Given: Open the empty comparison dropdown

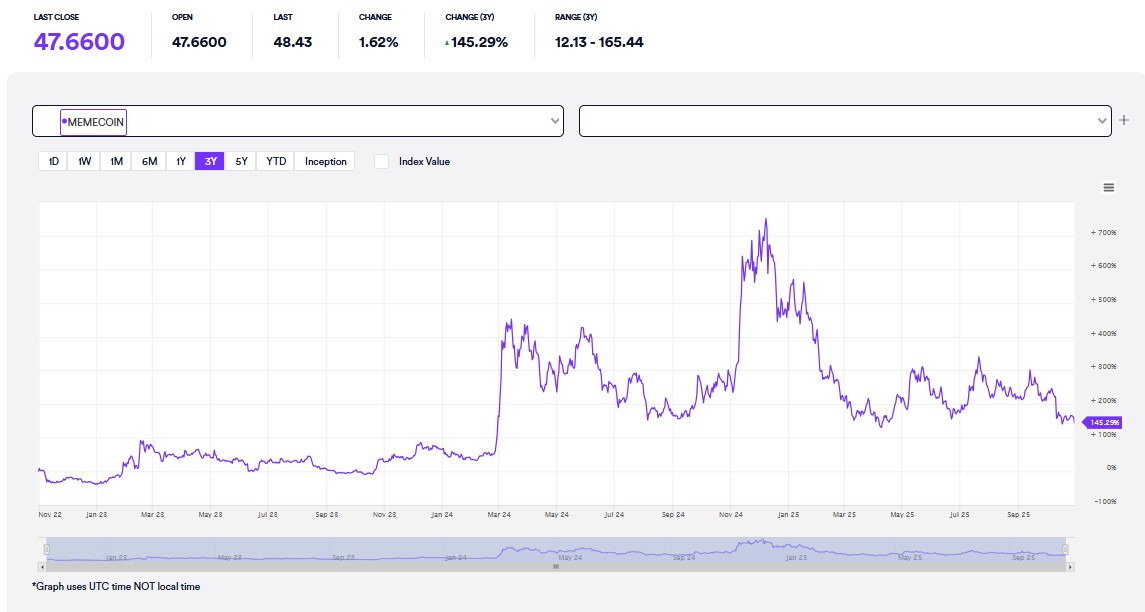Looking at the screenshot, I should pyautogui.click(x=1102, y=121).
